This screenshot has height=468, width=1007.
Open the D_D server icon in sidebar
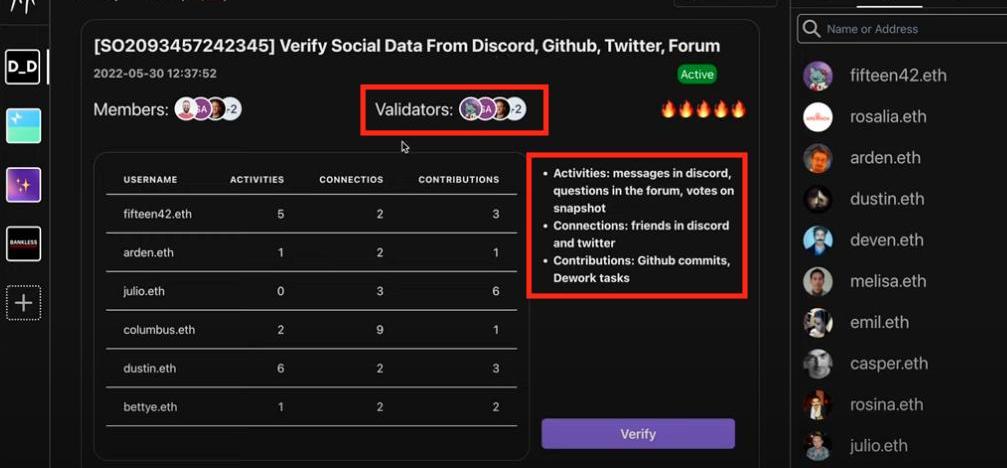pyautogui.click(x=23, y=67)
